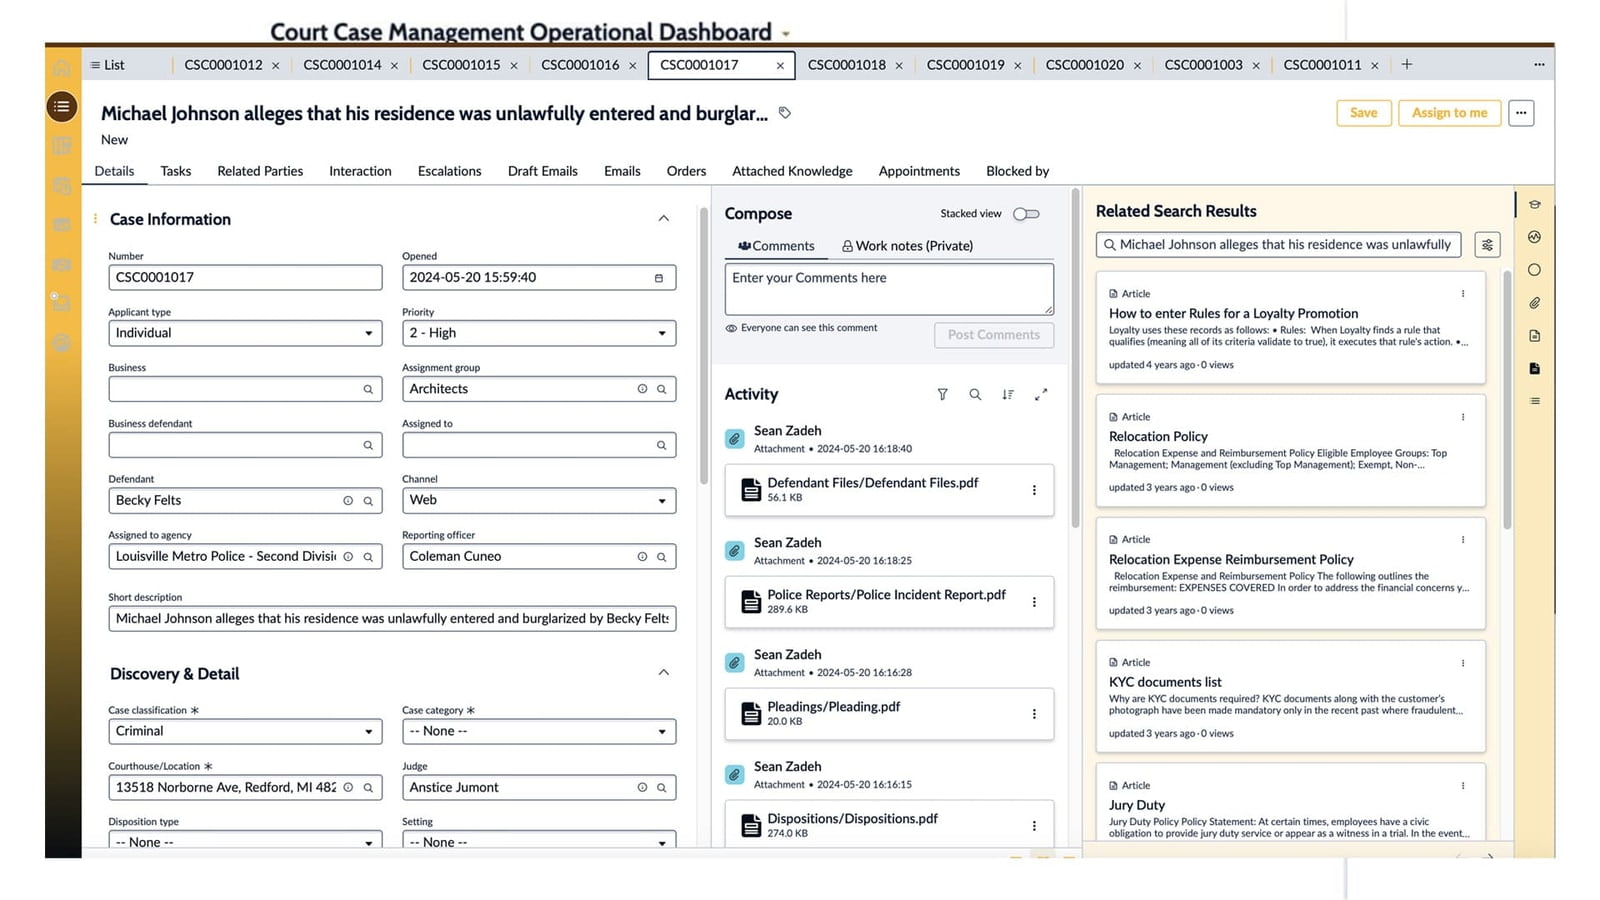Open the more actions ellipsis beside Assign to me
The width and height of the screenshot is (1600, 900).
(x=1521, y=113)
